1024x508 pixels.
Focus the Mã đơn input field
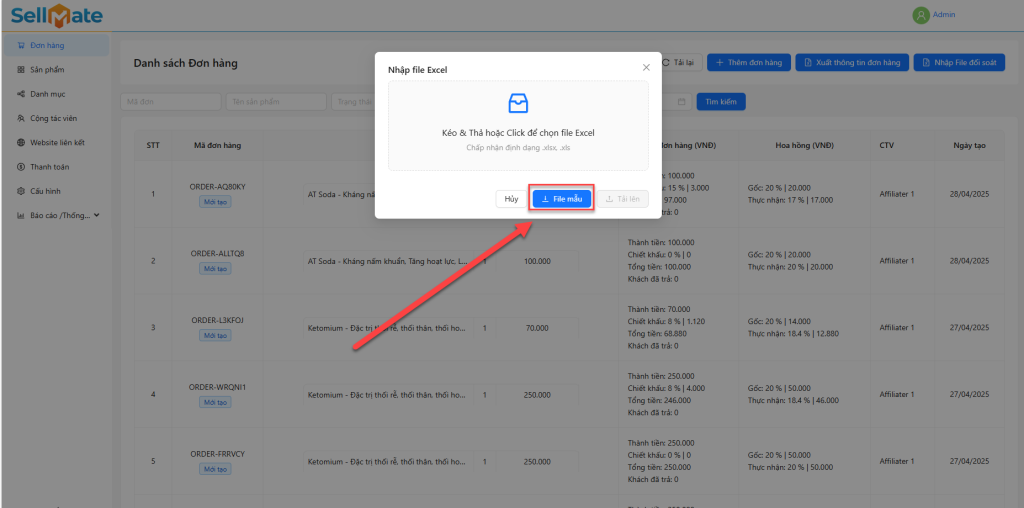pos(170,101)
